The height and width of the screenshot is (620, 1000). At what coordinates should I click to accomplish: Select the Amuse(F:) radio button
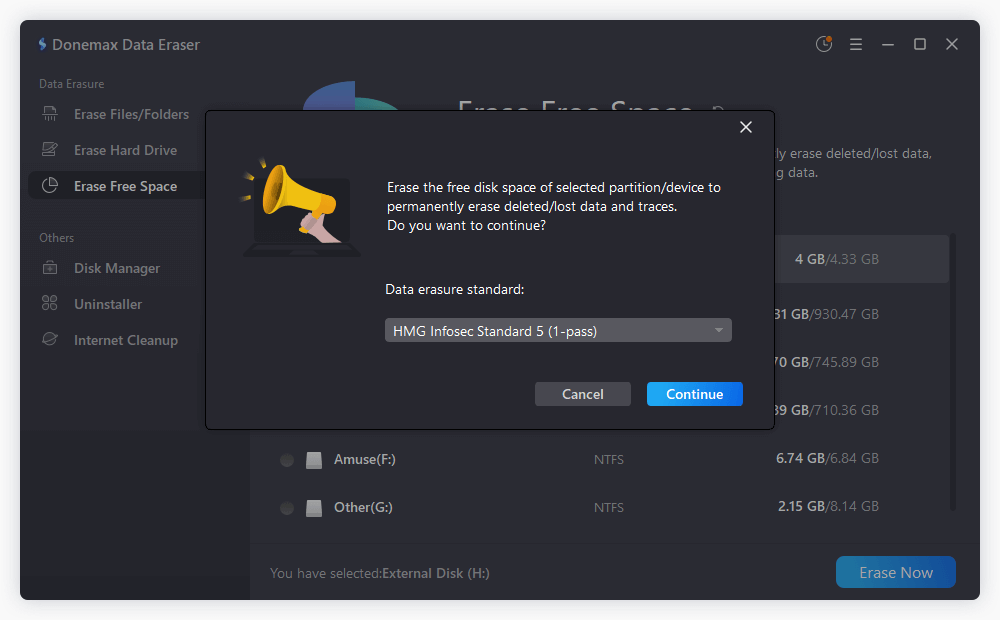tap(287, 460)
